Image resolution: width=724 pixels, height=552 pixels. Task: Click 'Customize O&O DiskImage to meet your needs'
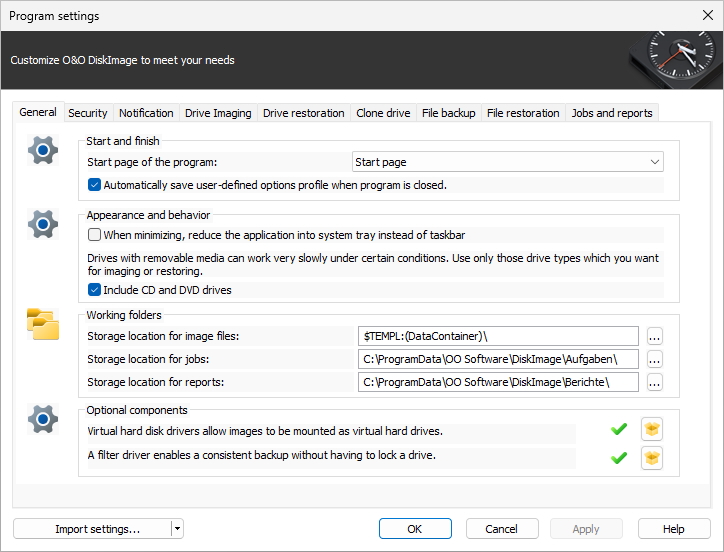[122, 60]
